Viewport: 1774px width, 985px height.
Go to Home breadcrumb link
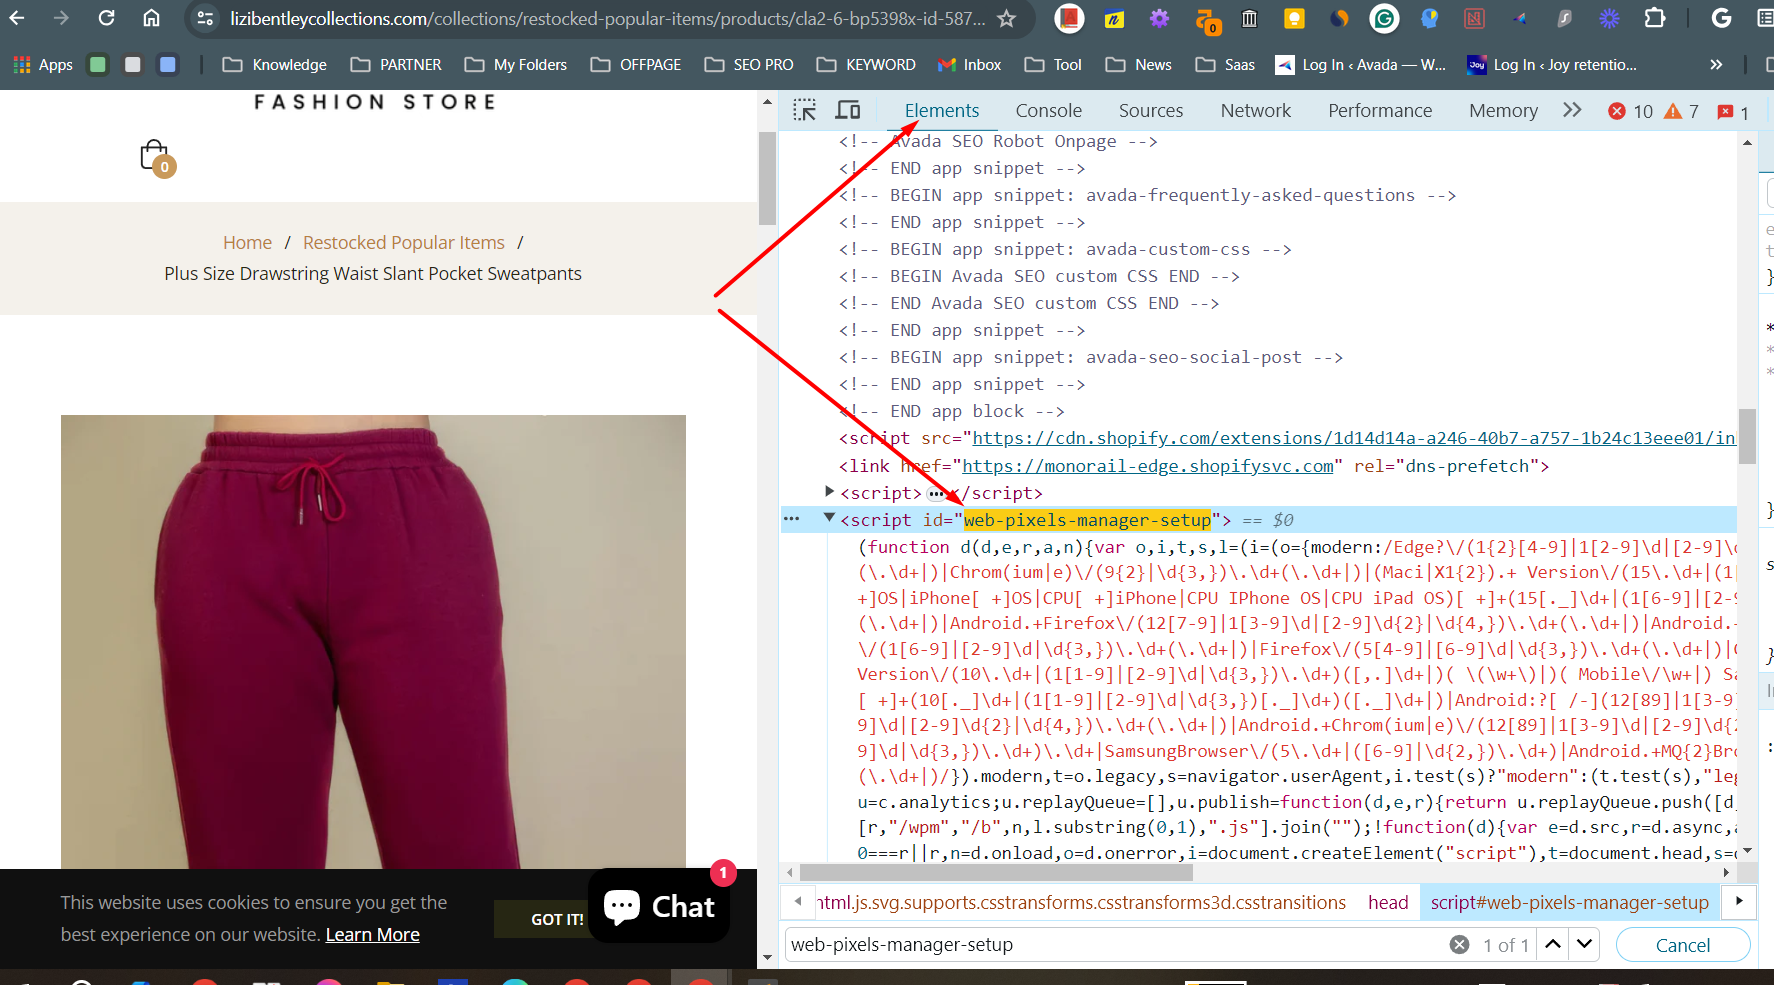247,243
